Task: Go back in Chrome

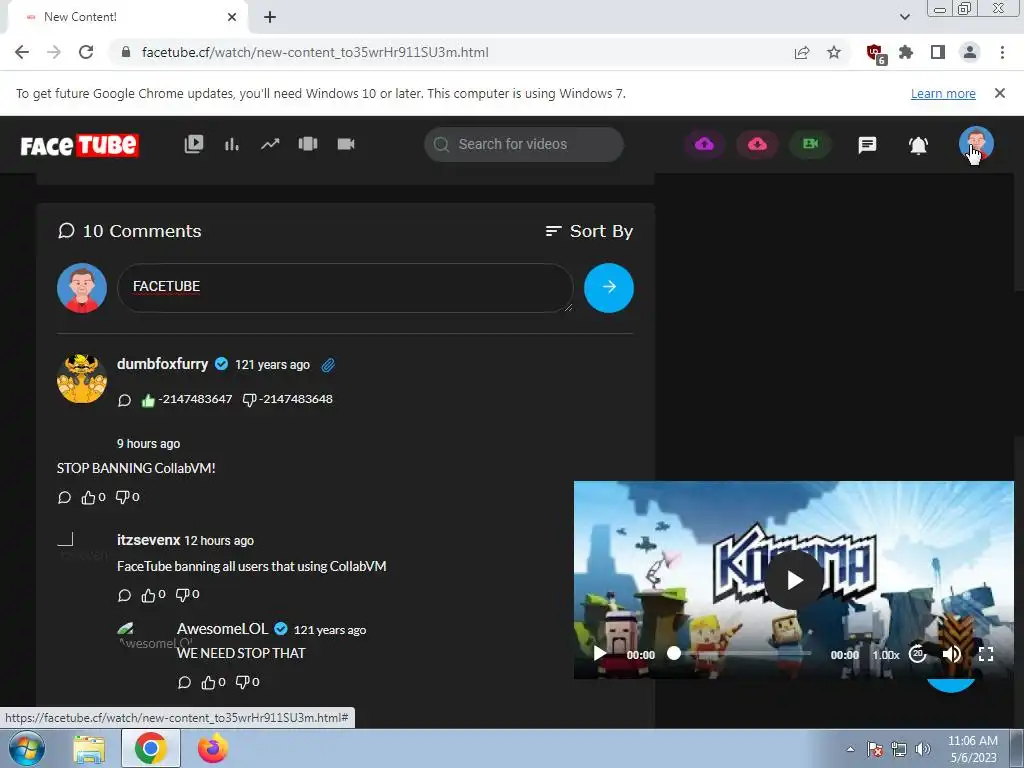Action: click(22, 52)
